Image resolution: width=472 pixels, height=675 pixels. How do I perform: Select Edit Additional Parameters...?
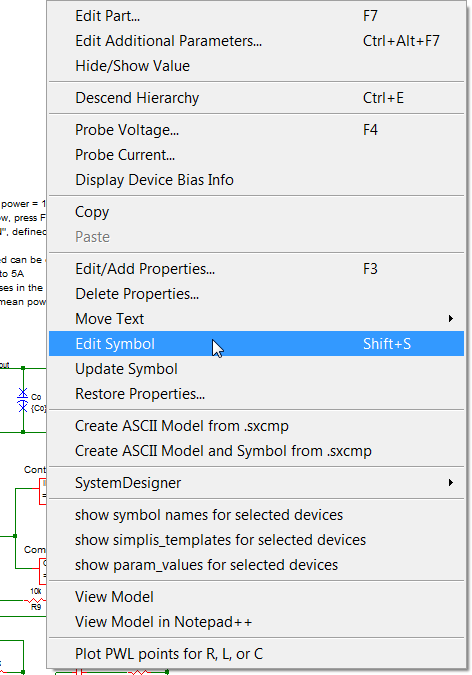pos(256,41)
